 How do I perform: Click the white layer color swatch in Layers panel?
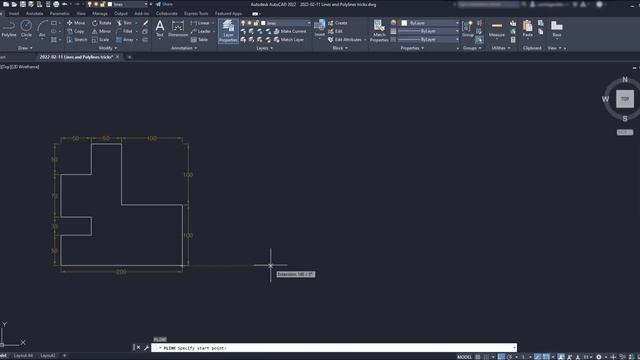coord(263,23)
